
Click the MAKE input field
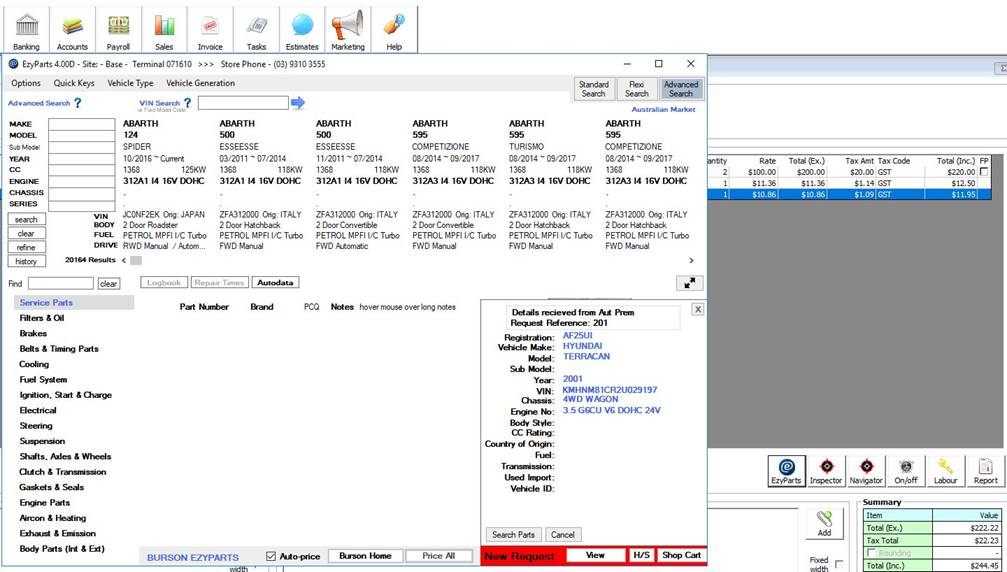pos(82,124)
